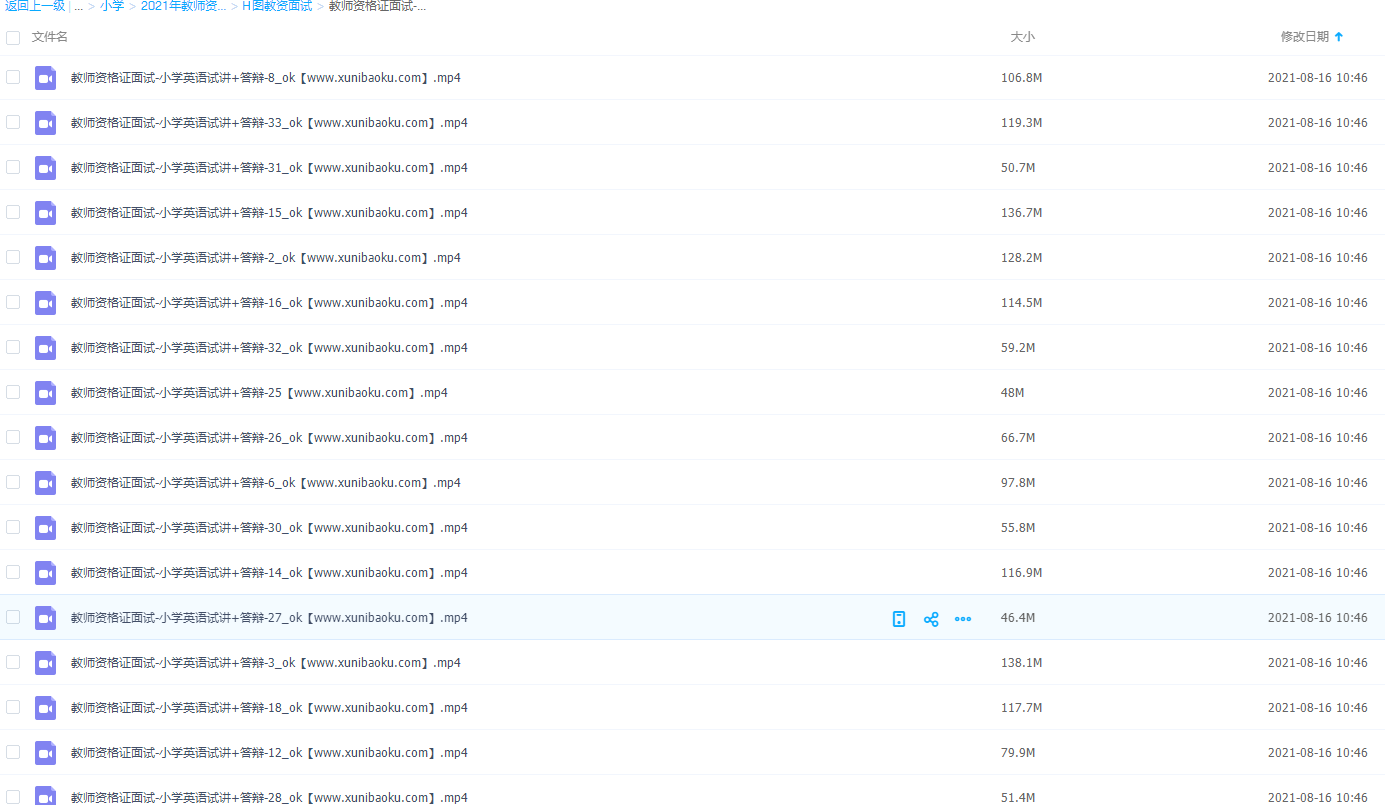Click the sort arrow next to 修改日期

pos(1339,37)
